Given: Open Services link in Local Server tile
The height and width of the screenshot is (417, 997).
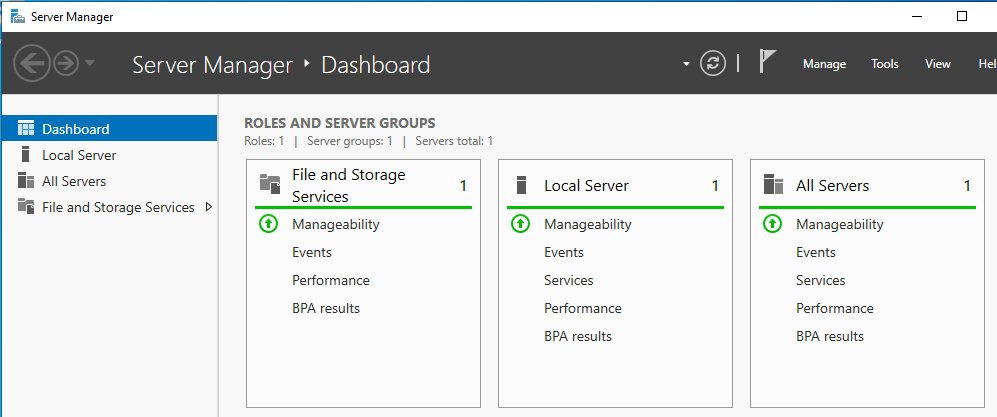Looking at the screenshot, I should [x=569, y=280].
